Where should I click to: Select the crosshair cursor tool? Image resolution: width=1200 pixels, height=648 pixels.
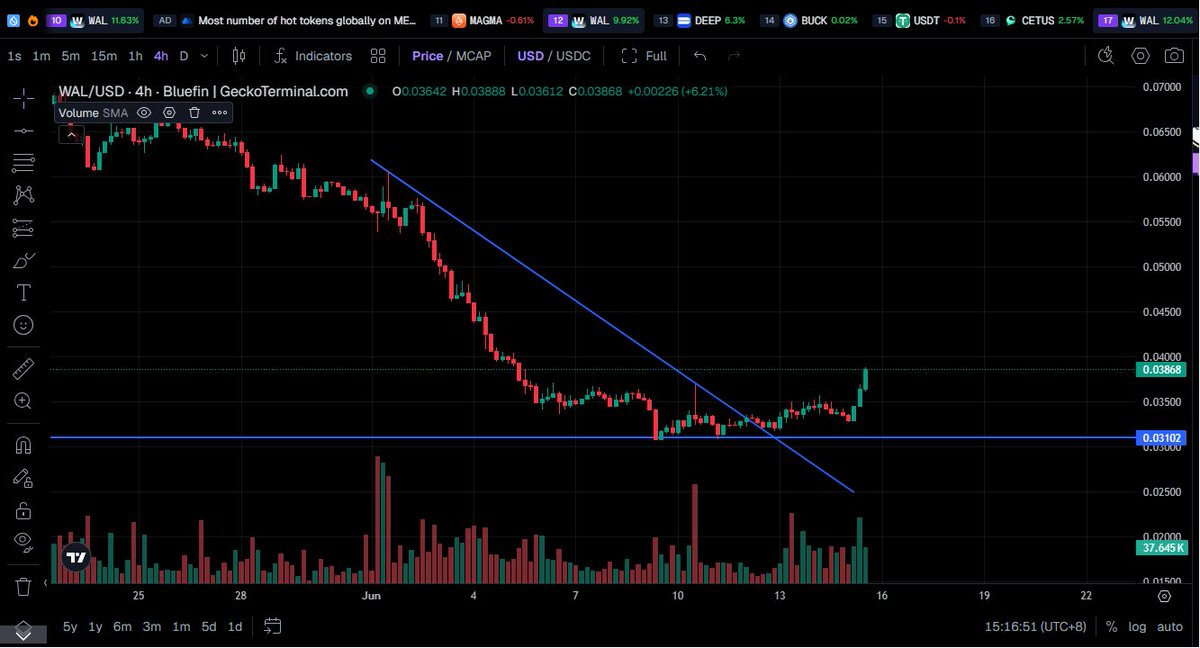coord(24,98)
